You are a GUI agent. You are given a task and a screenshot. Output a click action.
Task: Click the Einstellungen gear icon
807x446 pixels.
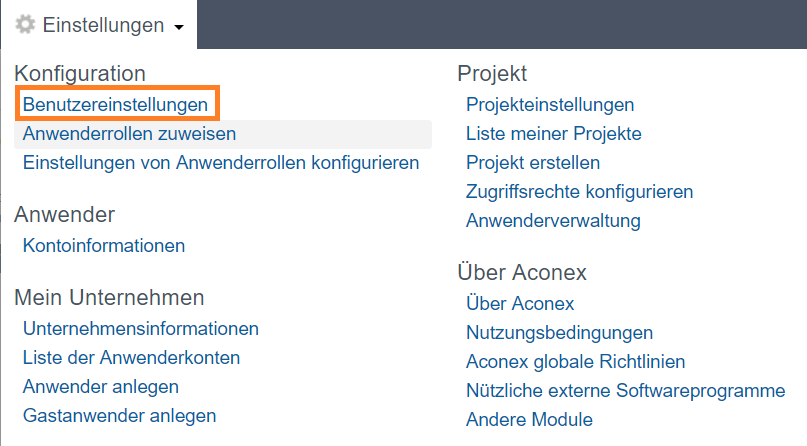[x=25, y=24]
